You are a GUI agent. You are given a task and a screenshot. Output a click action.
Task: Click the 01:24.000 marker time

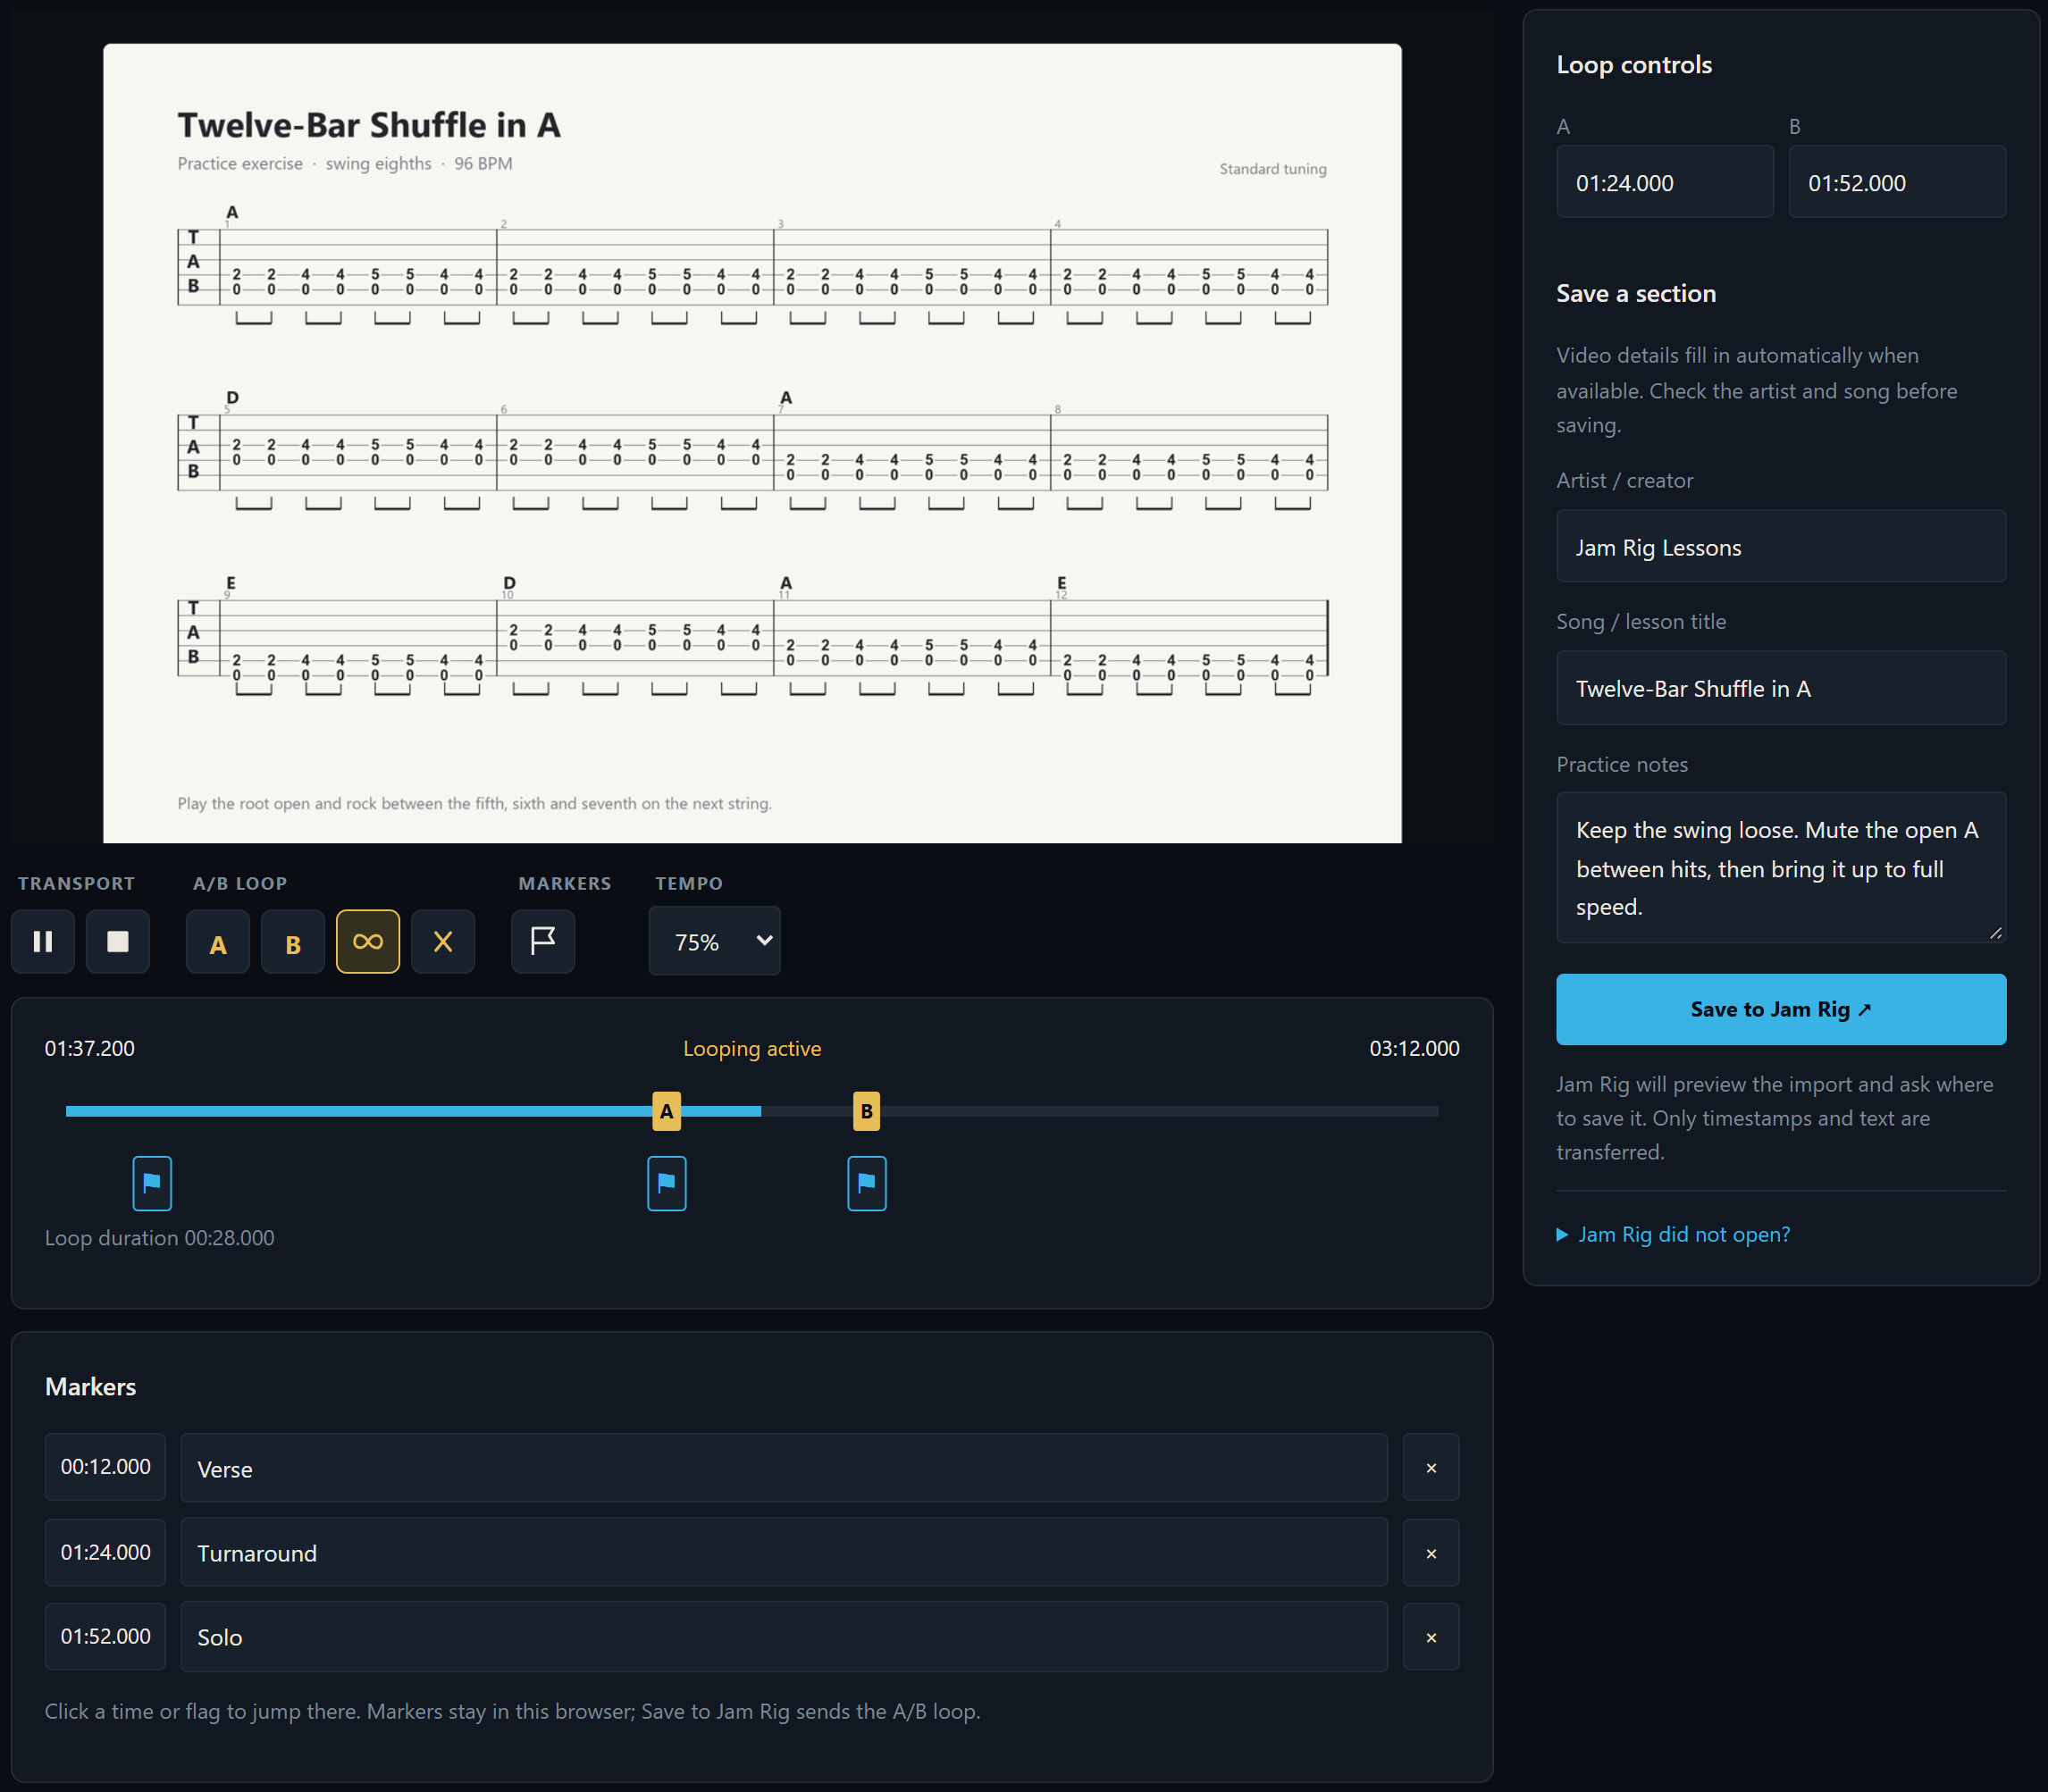105,1552
